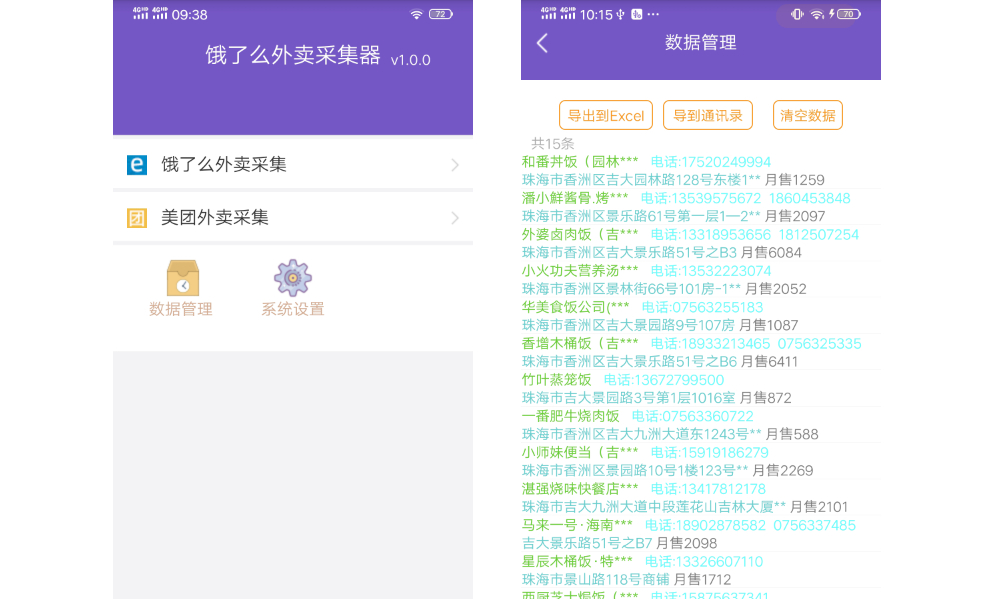The height and width of the screenshot is (599, 992).
Task: Tap second phone number 0756325335
Action: [819, 343]
